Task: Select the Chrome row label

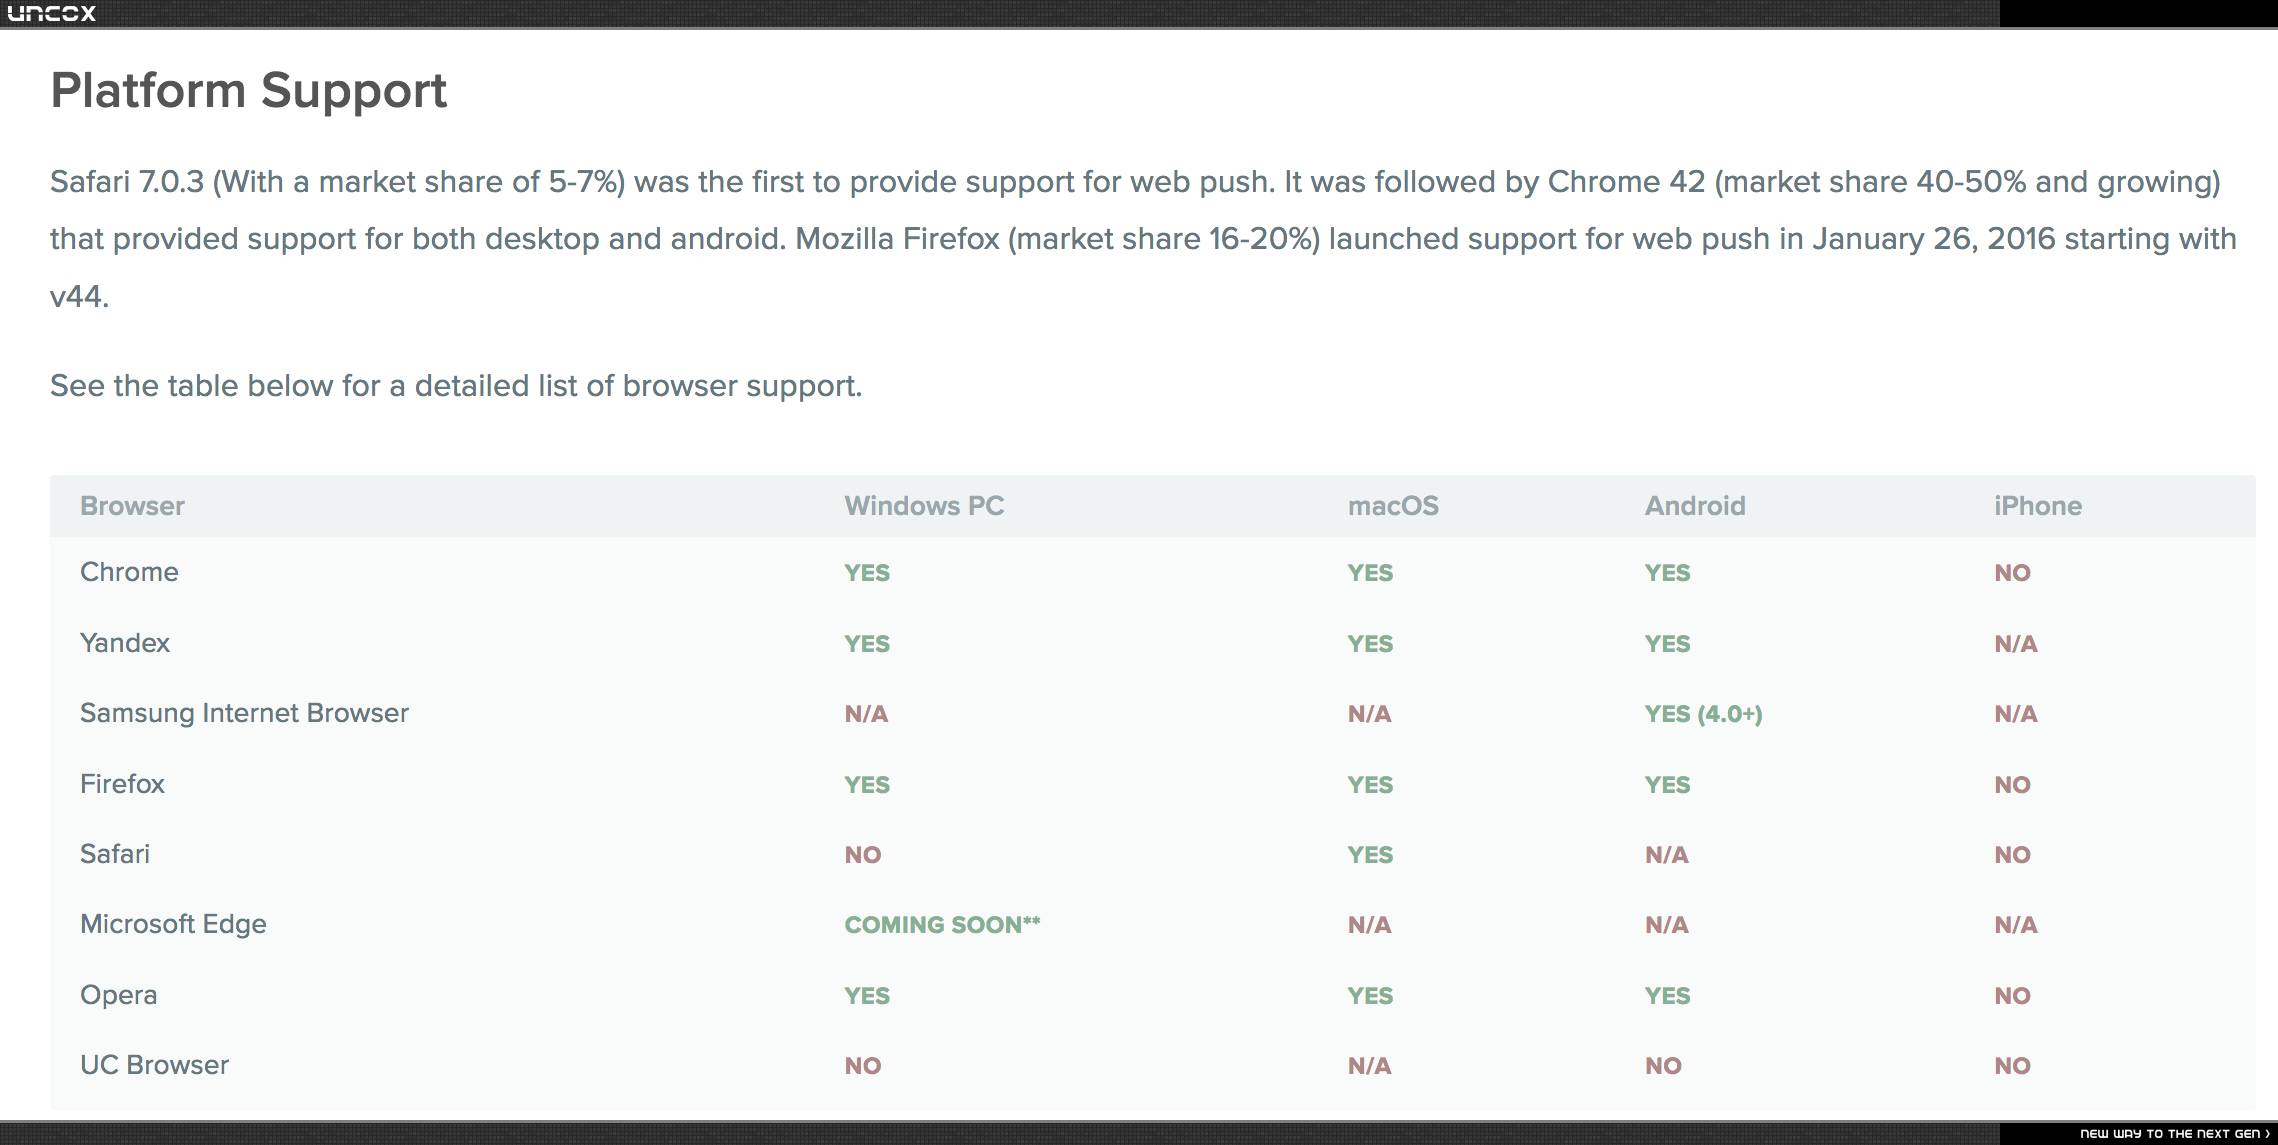Action: pyautogui.click(x=129, y=572)
